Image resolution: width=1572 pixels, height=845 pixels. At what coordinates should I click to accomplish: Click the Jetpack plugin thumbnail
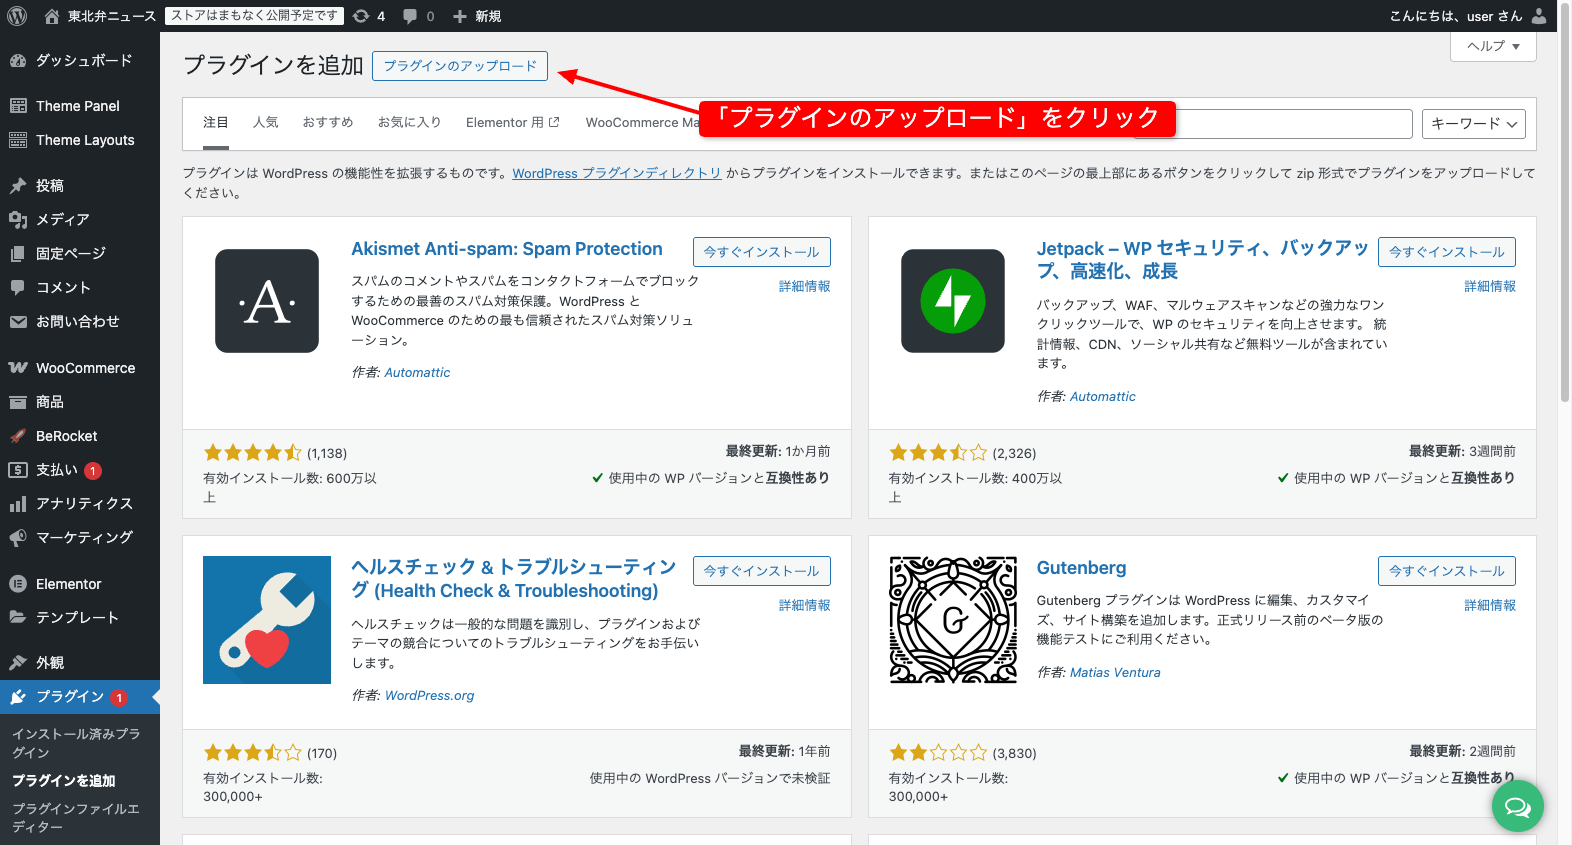tap(953, 301)
